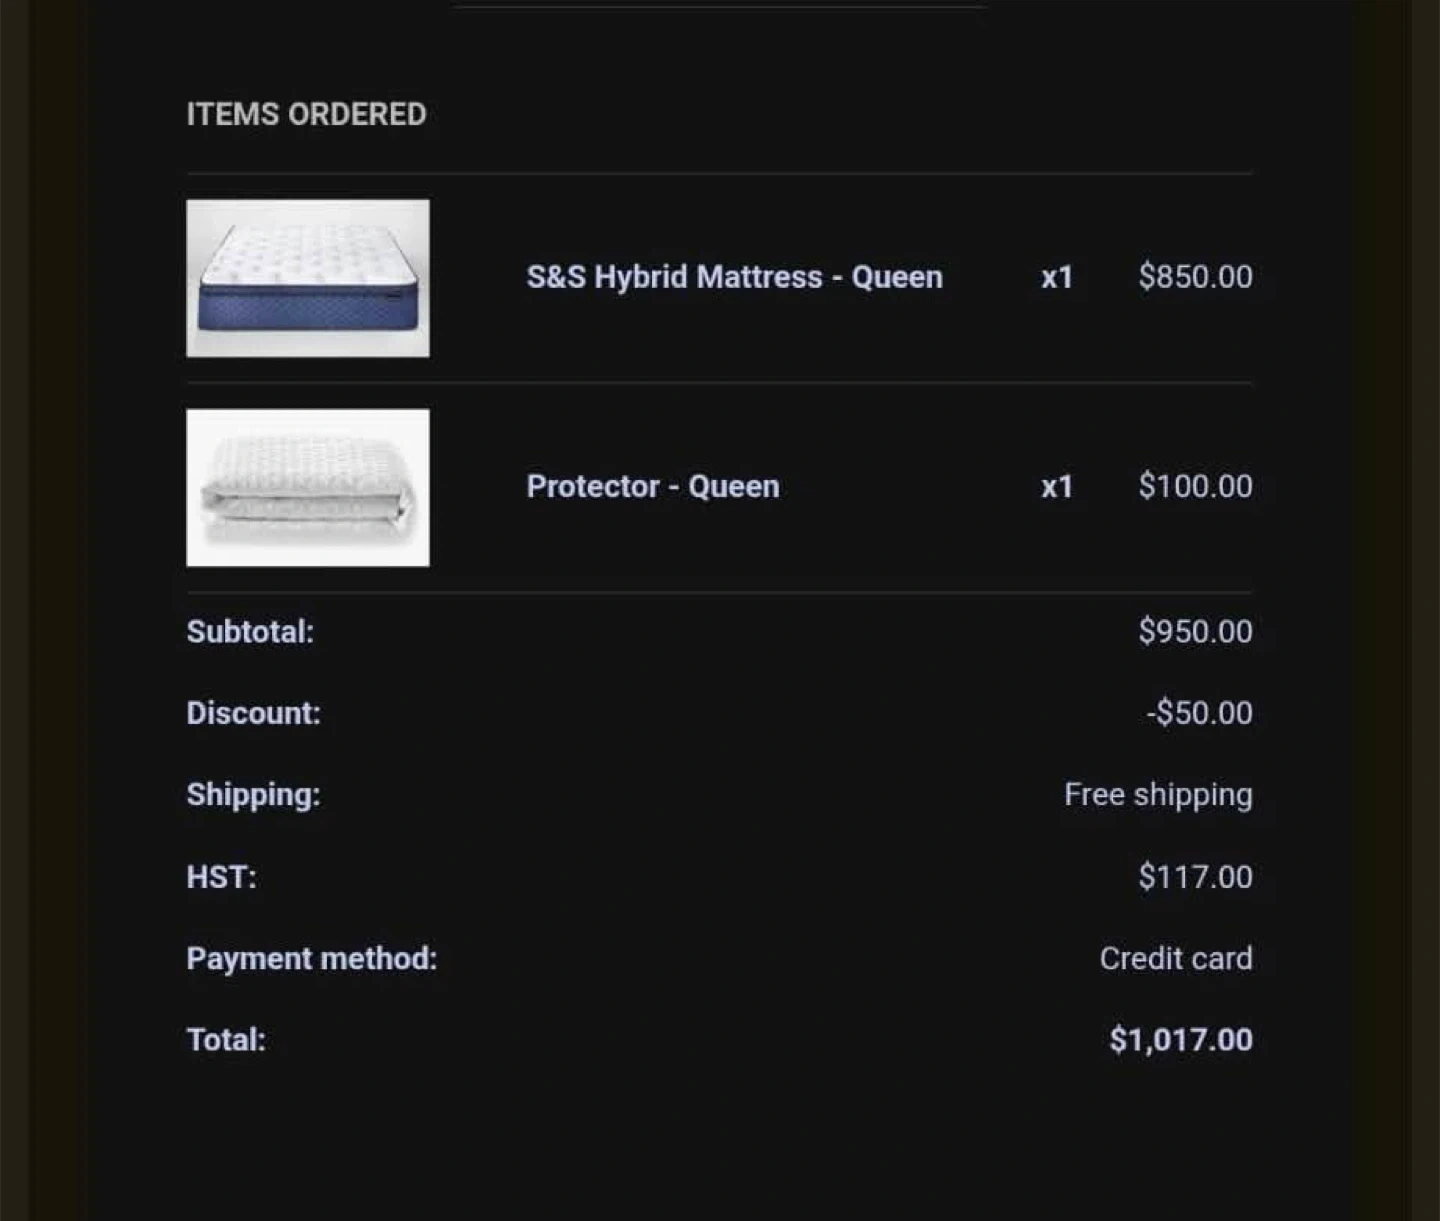The height and width of the screenshot is (1221, 1440).
Task: Select the $1,017.00 total amount
Action: point(1181,1040)
